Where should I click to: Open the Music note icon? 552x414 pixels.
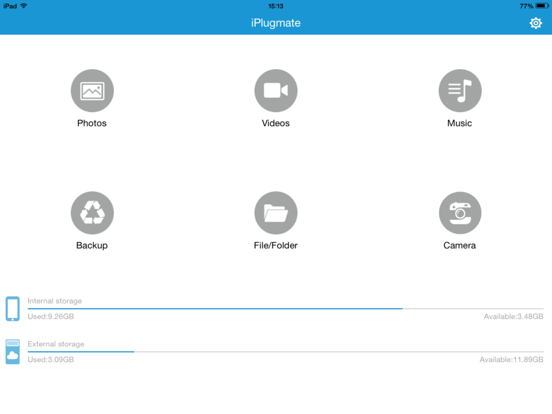pyautogui.click(x=460, y=90)
